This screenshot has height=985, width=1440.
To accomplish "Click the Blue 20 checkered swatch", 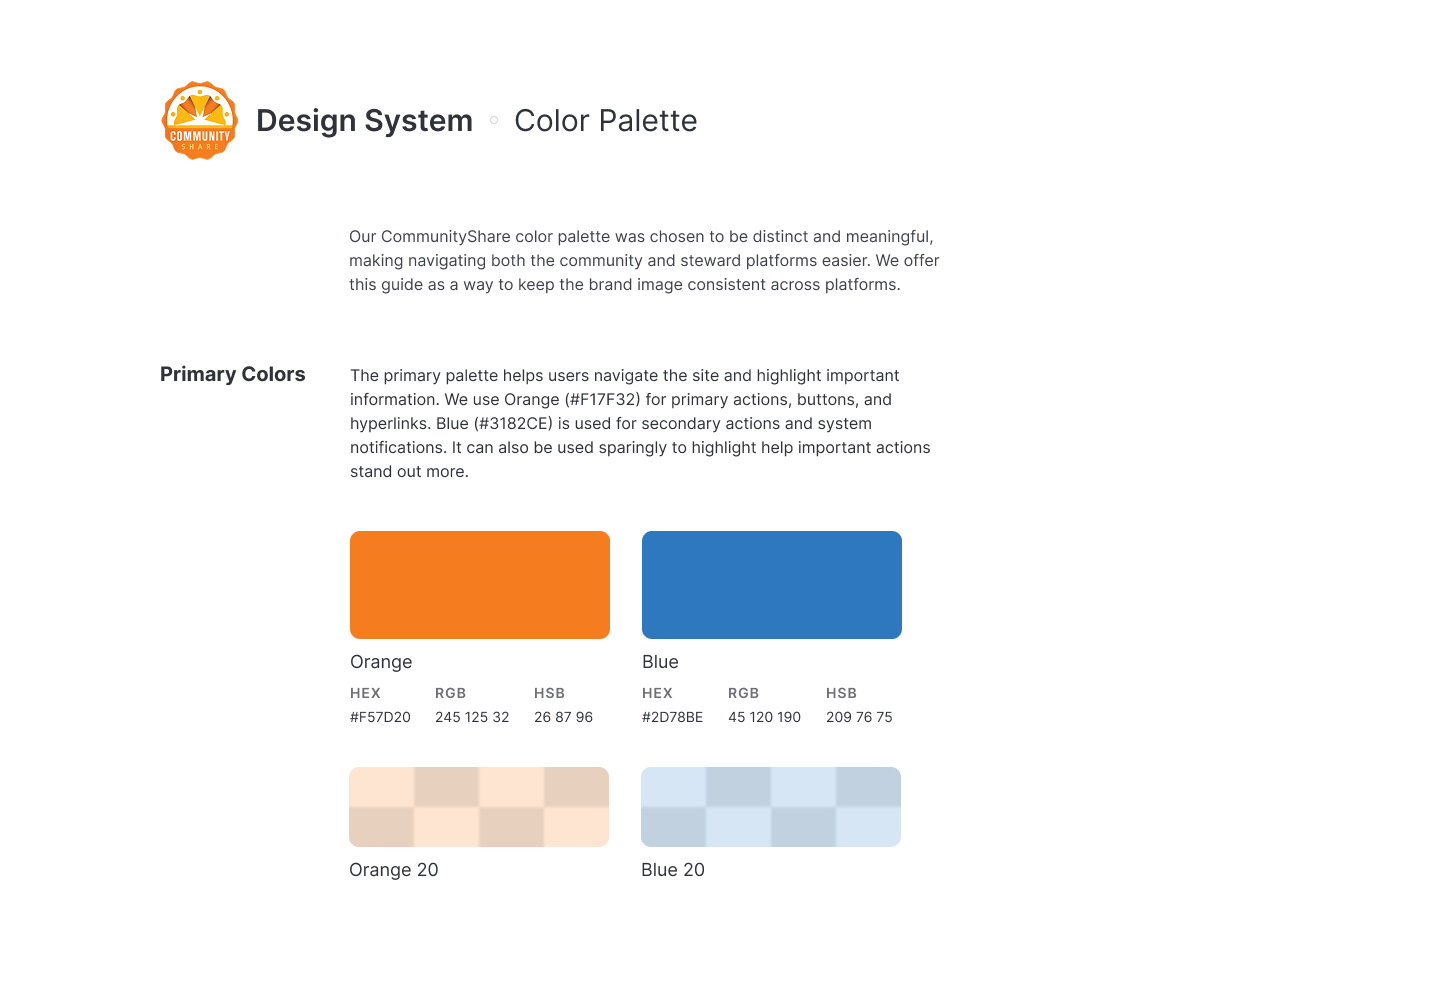I will click(x=771, y=807).
